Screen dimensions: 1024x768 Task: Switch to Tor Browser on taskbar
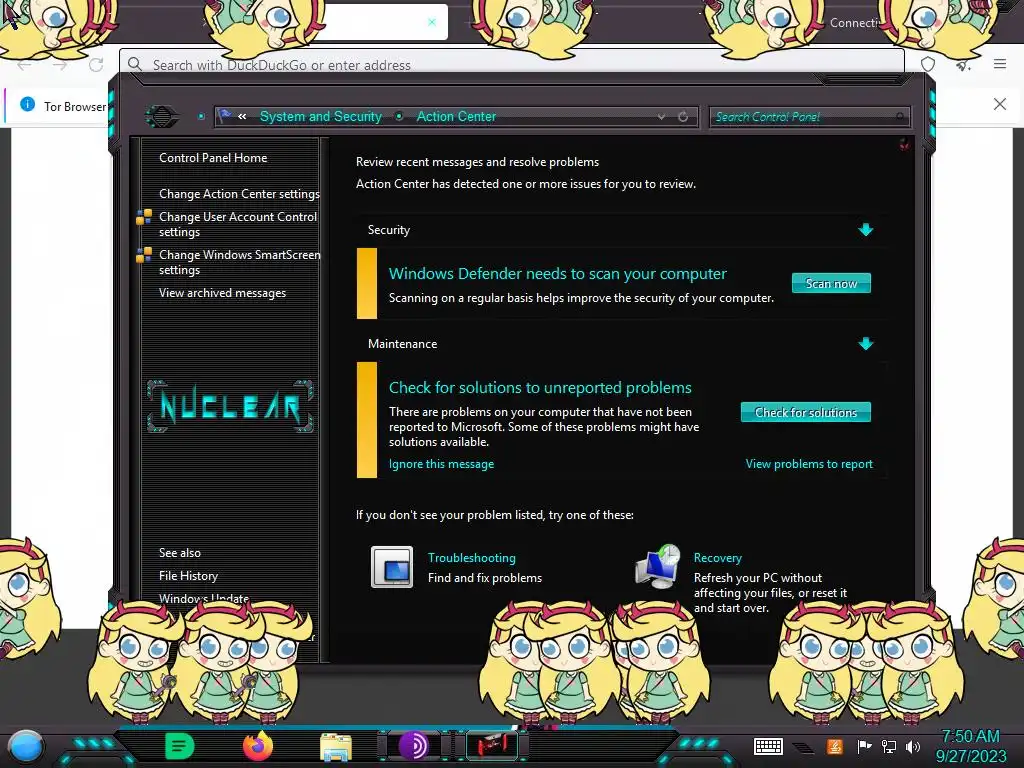(x=413, y=746)
